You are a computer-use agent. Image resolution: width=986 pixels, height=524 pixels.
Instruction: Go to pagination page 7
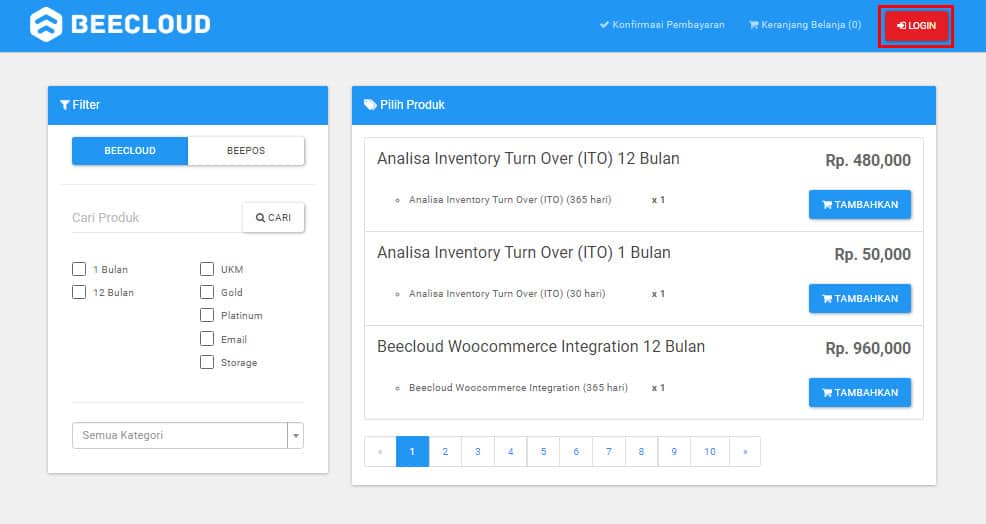tap(609, 452)
